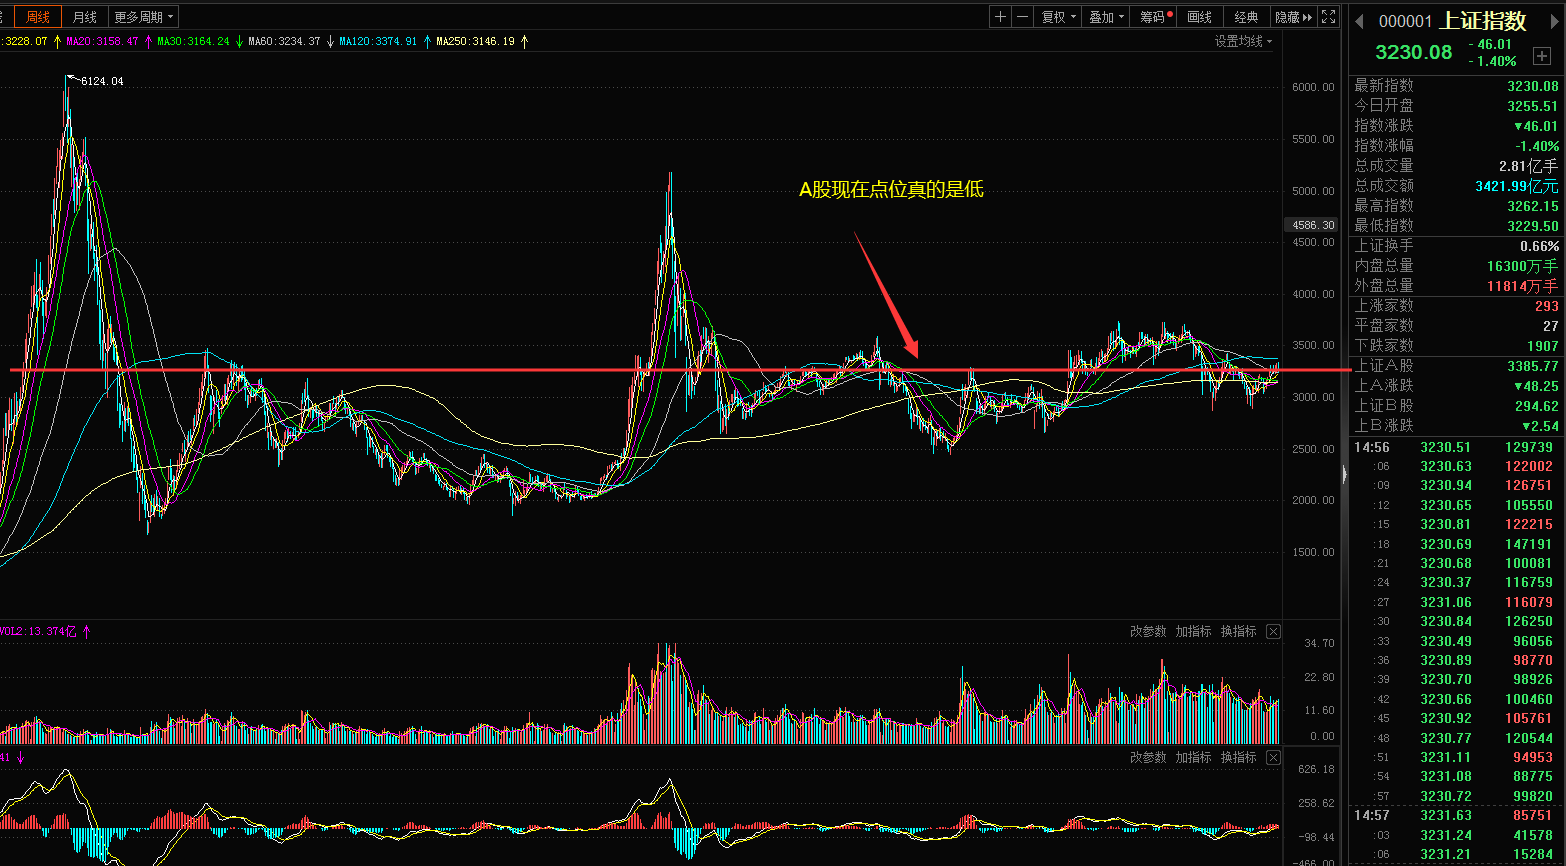The width and height of the screenshot is (1566, 866).
Task: Click the 最高指数 row
Action: (1456, 206)
